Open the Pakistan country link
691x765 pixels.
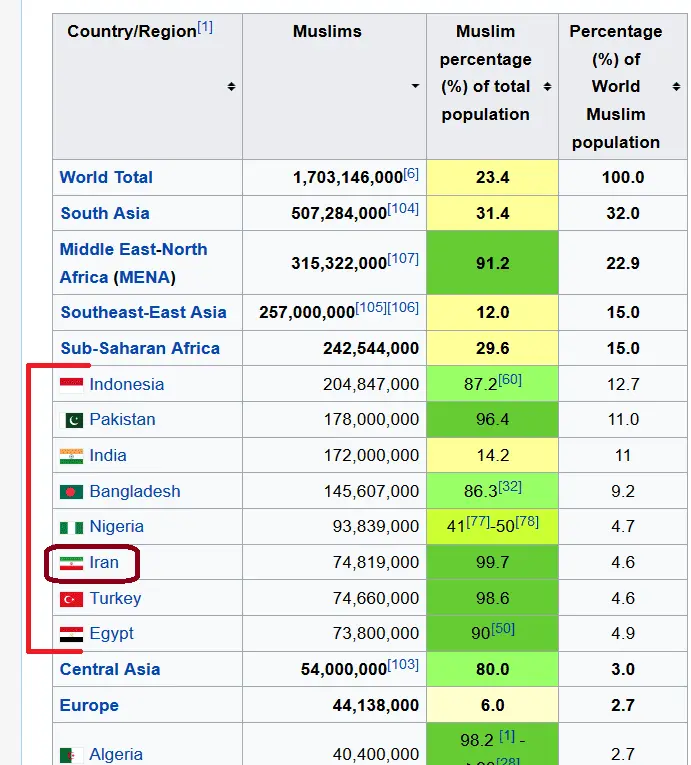pyautogui.click(x=122, y=420)
